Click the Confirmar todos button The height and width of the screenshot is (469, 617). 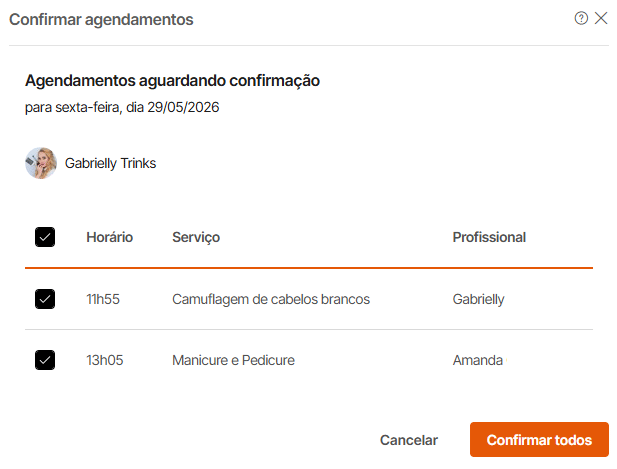pos(539,440)
